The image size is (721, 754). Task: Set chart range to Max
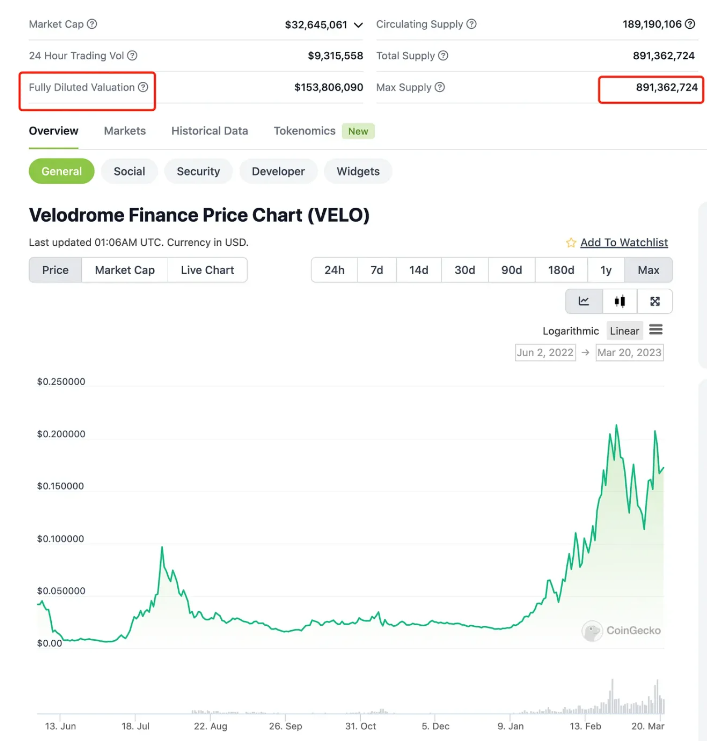648,270
